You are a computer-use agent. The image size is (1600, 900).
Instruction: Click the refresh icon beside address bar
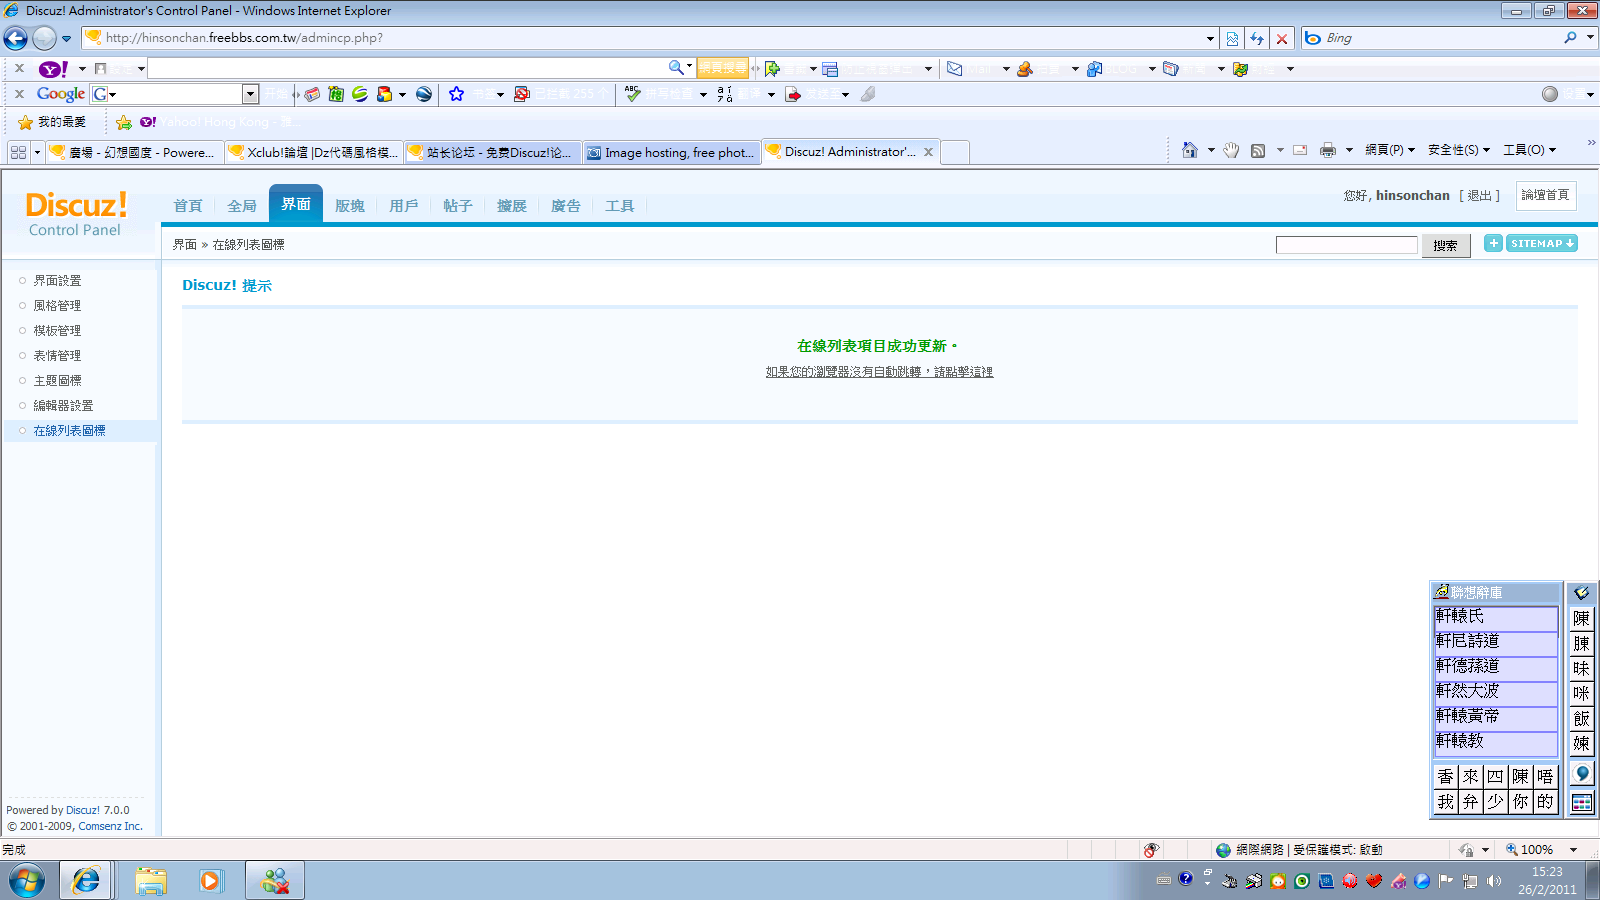coord(1257,38)
